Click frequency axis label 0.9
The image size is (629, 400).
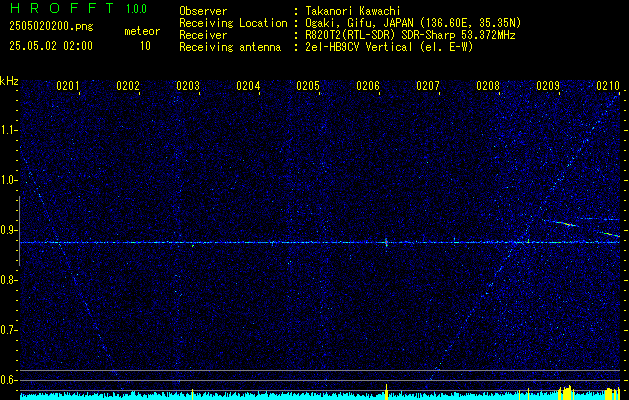pos(7,230)
